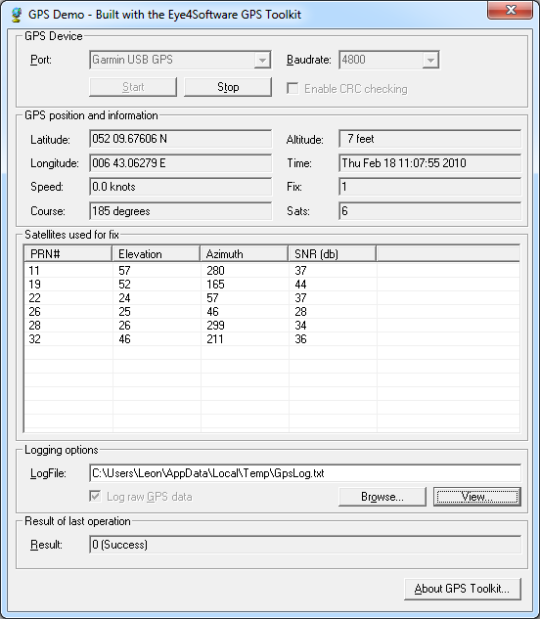Click the Altitude field showing 7 feet
This screenshot has width=540, height=619.
[430, 139]
